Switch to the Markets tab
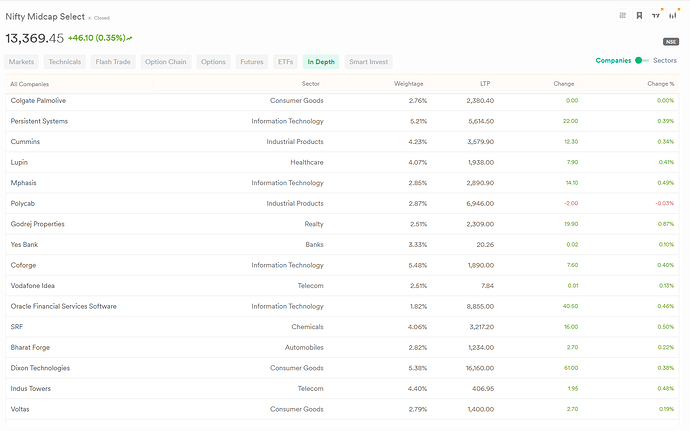 point(21,62)
